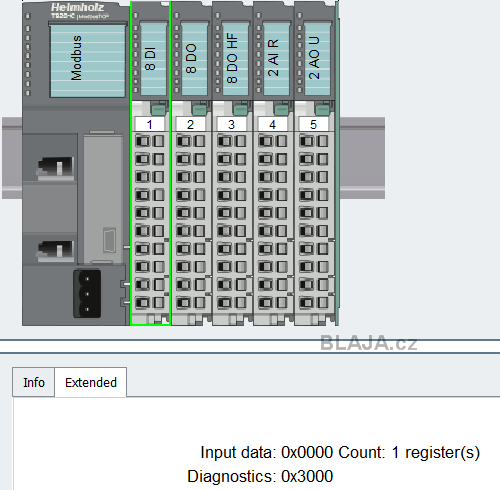
Task: Click slot number 3 label
Action: pos(232,124)
